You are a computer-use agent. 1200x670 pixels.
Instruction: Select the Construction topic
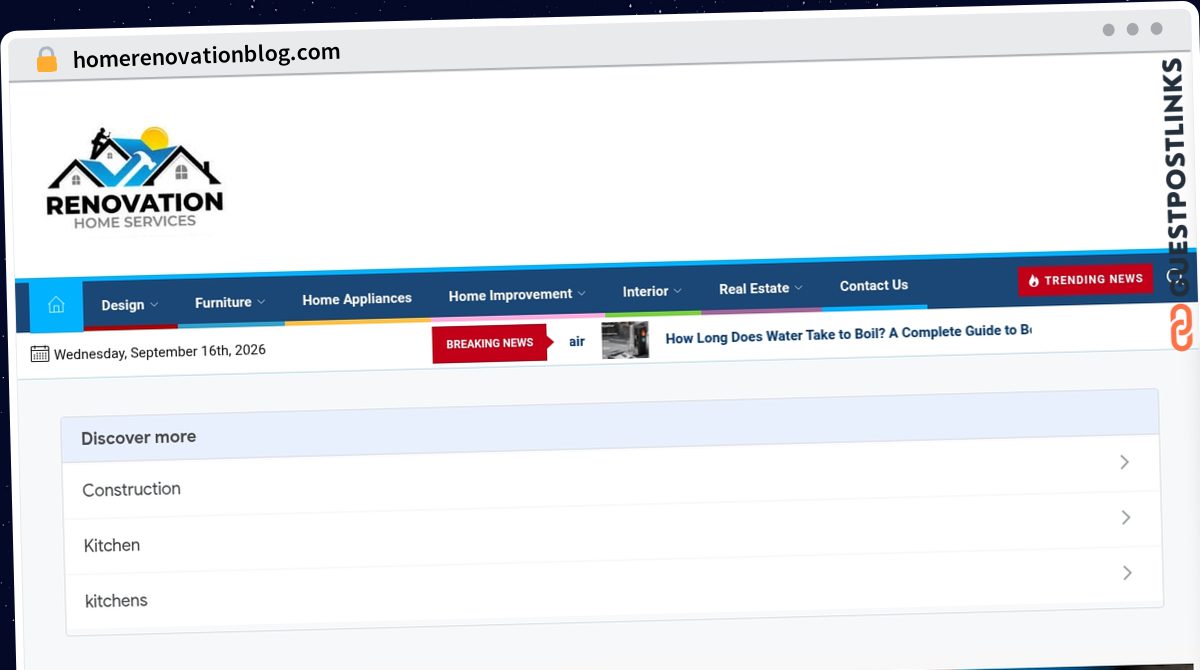pyautogui.click(x=131, y=489)
